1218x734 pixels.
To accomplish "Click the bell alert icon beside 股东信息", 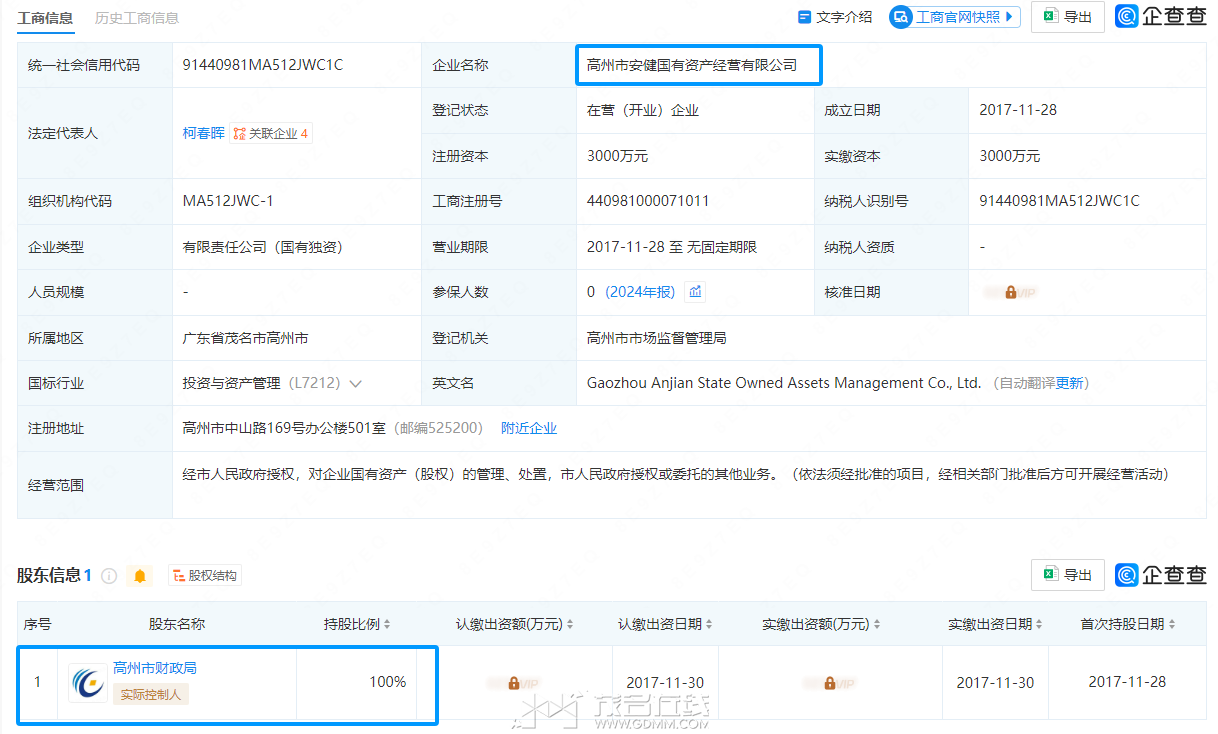I will 140,576.
